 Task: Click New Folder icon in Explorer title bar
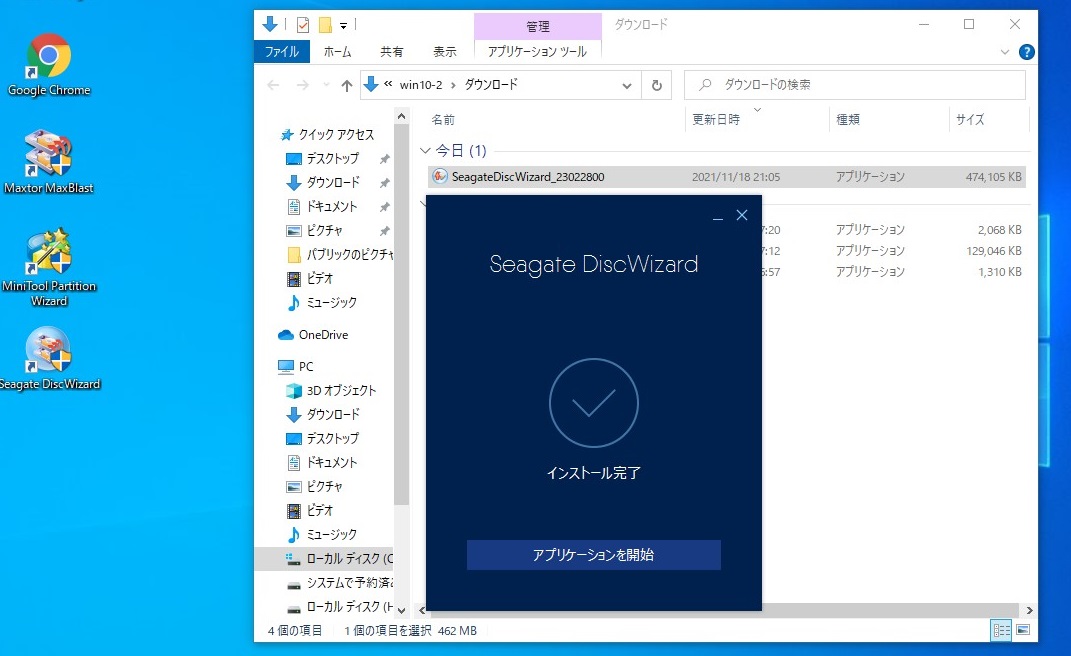(325, 25)
